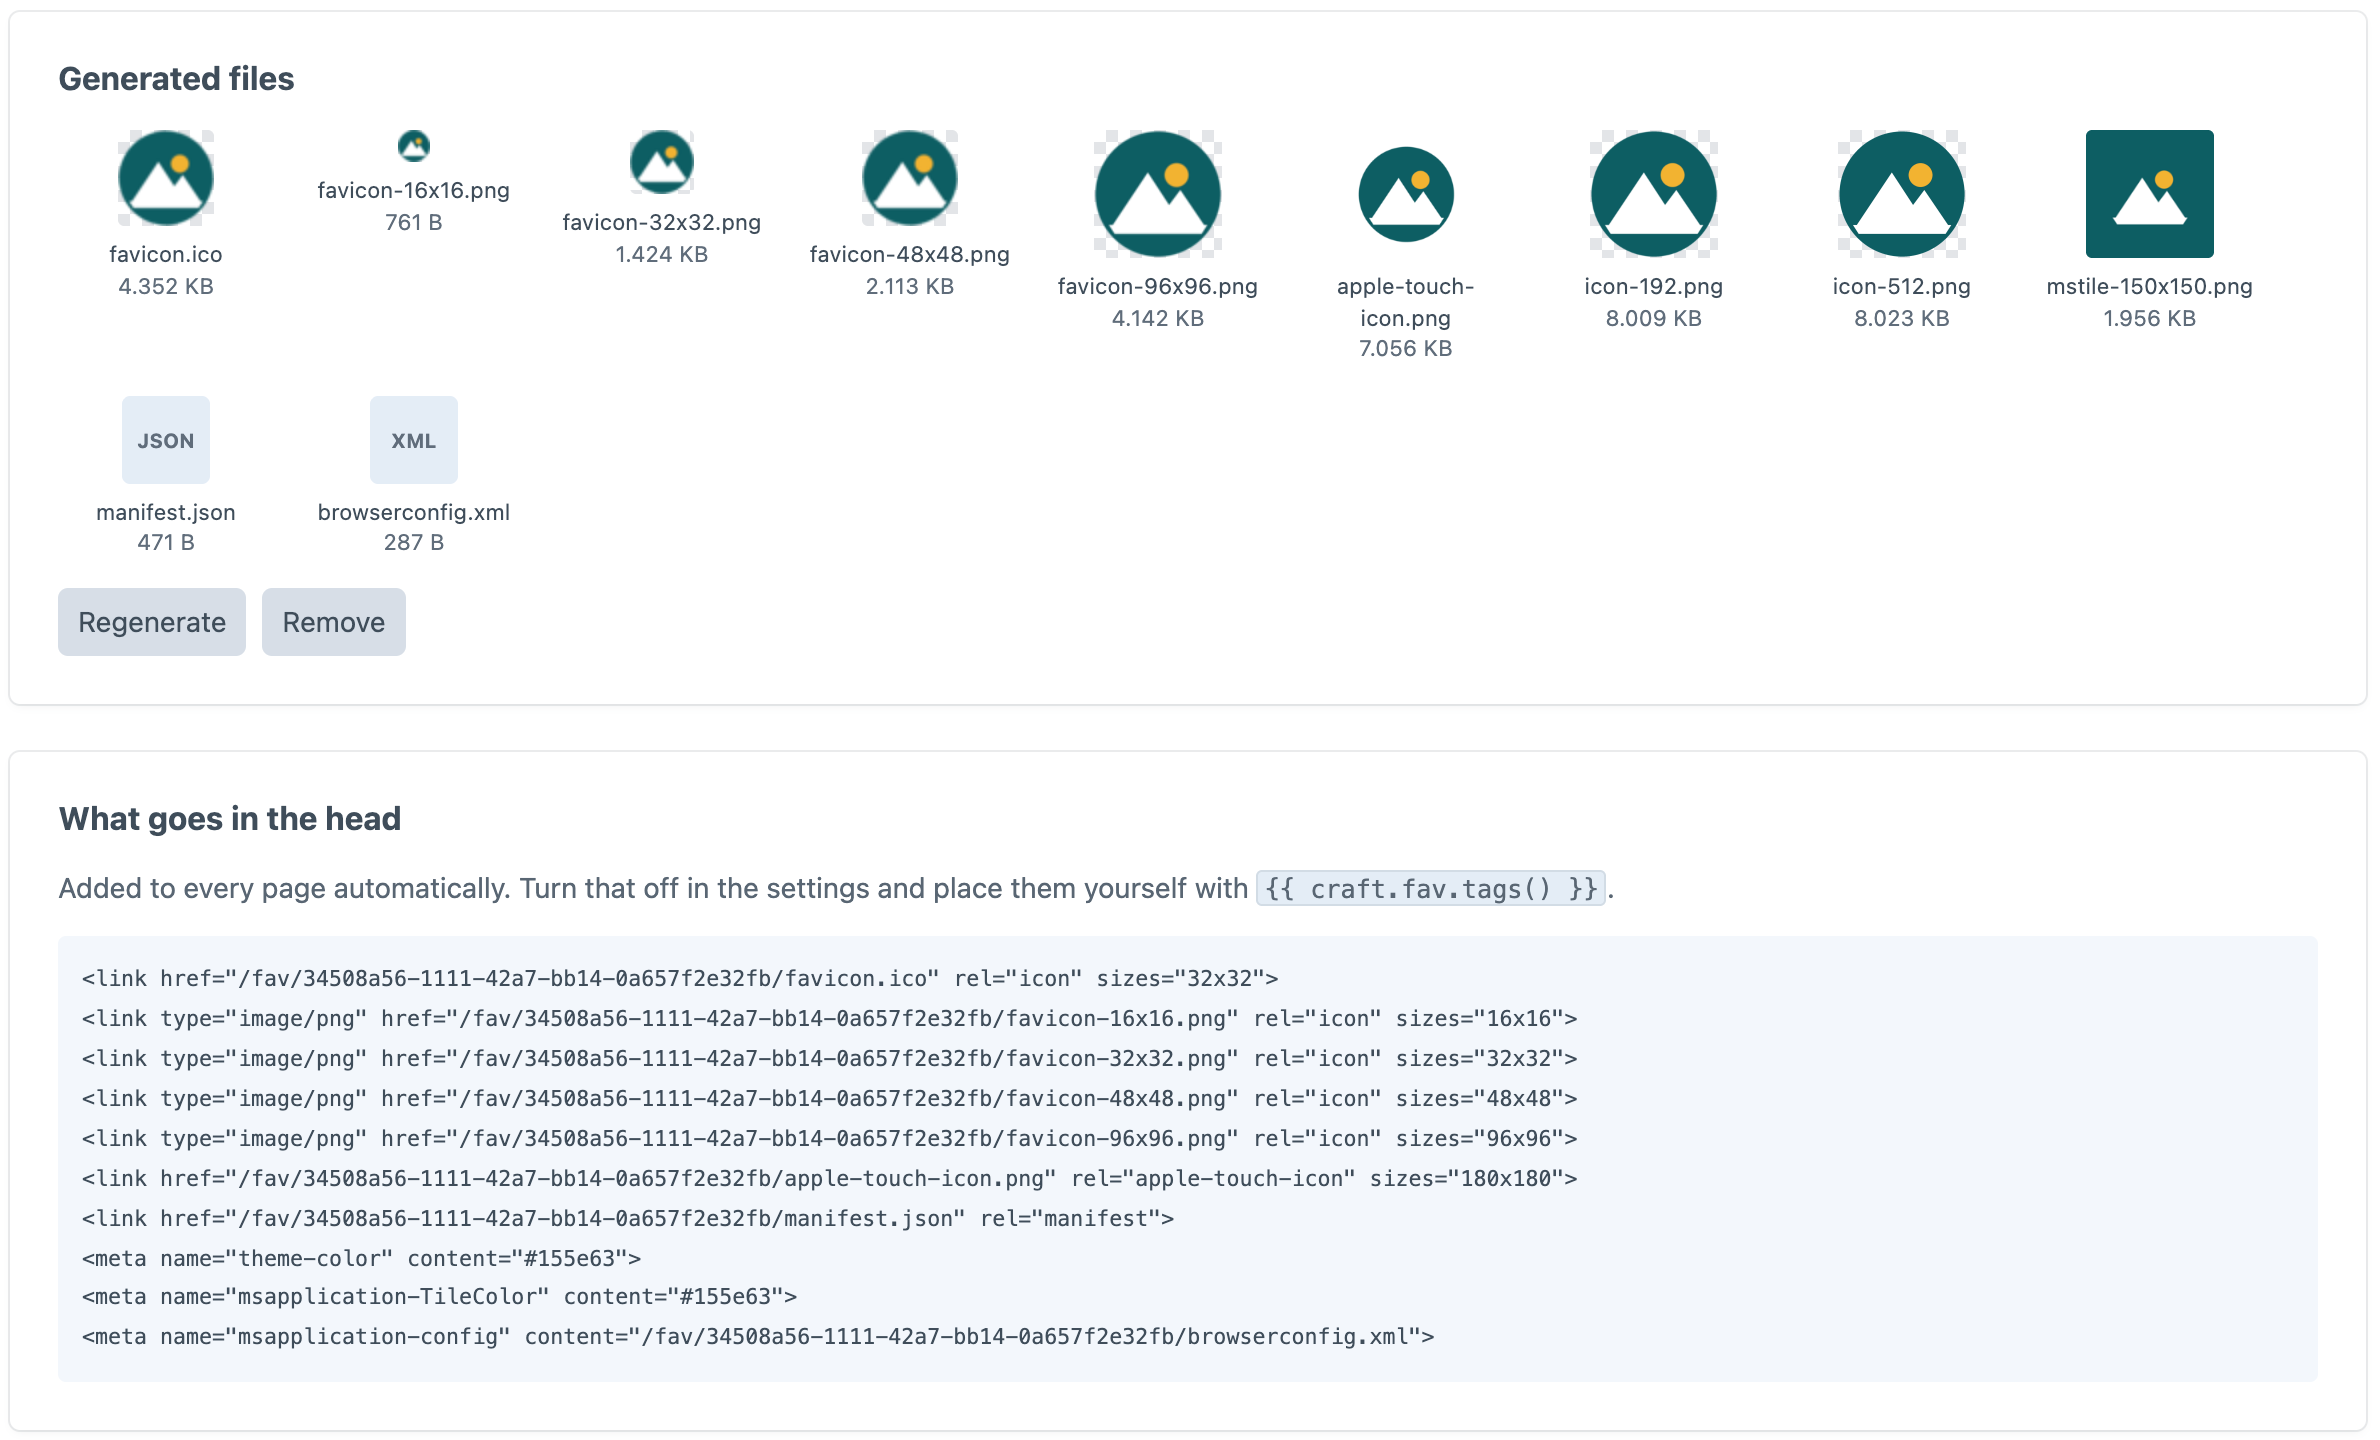Click the '1.956 KB' file size
Viewport: 2380px width, 1440px height.
pos(2150,318)
